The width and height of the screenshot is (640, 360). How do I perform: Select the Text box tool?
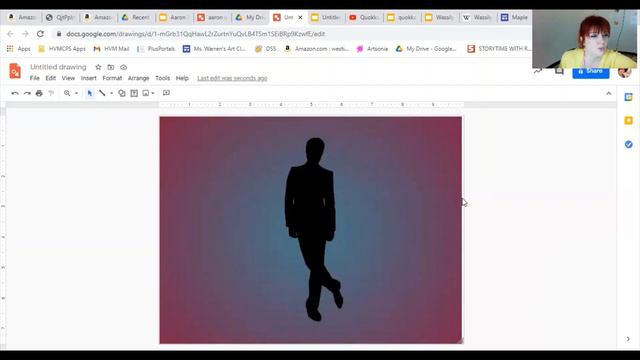(134, 93)
